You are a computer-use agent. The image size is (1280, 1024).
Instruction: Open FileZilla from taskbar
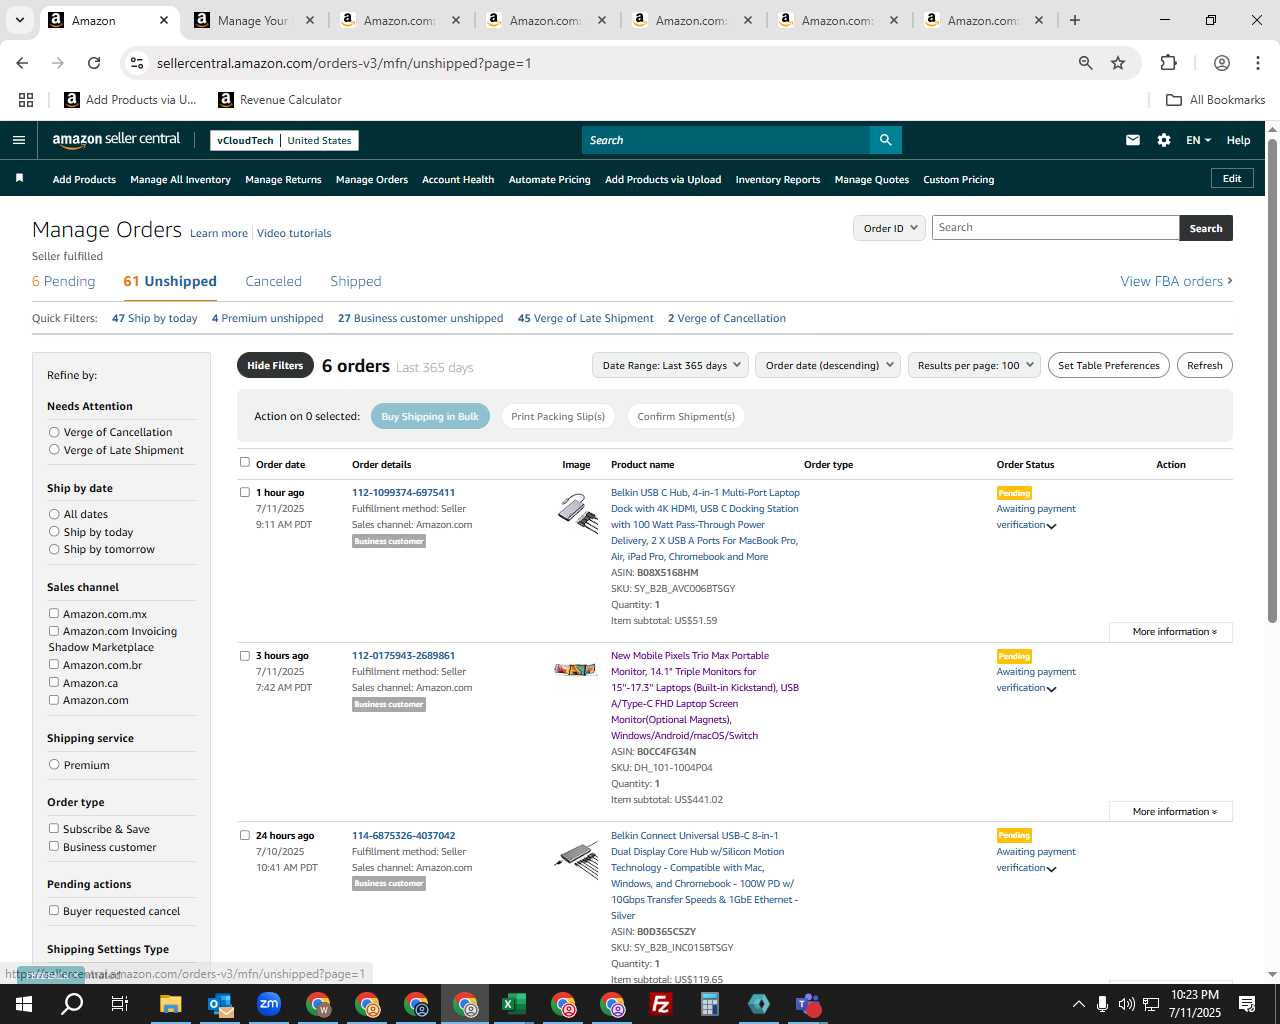(661, 1004)
